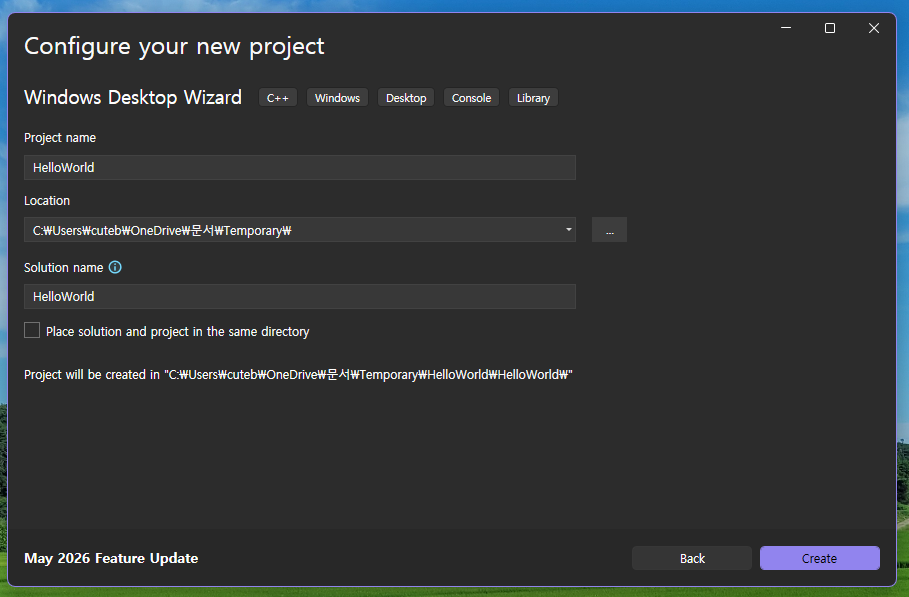Click the 'Project name' label
The image size is (909, 597).
60,138
